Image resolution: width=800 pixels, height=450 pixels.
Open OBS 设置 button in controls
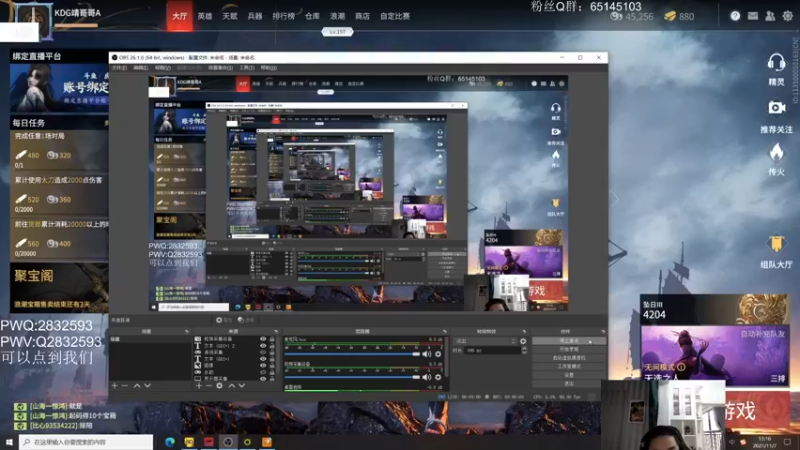(x=569, y=375)
